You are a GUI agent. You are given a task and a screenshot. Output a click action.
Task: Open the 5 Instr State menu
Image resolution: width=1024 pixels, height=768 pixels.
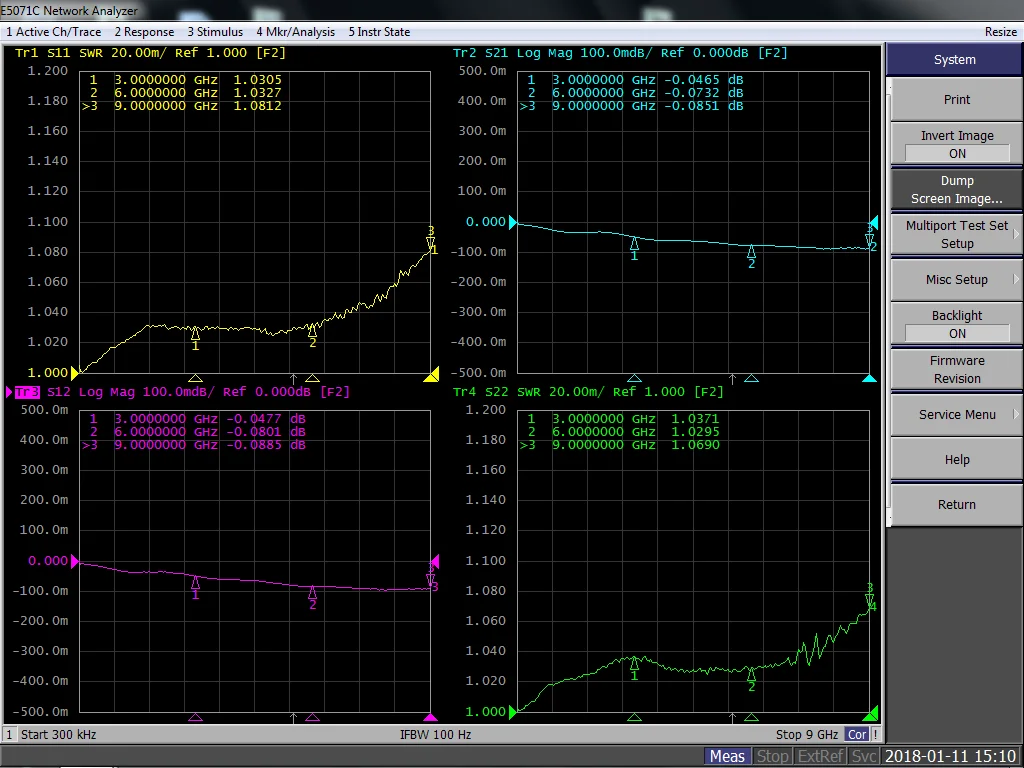coord(379,32)
